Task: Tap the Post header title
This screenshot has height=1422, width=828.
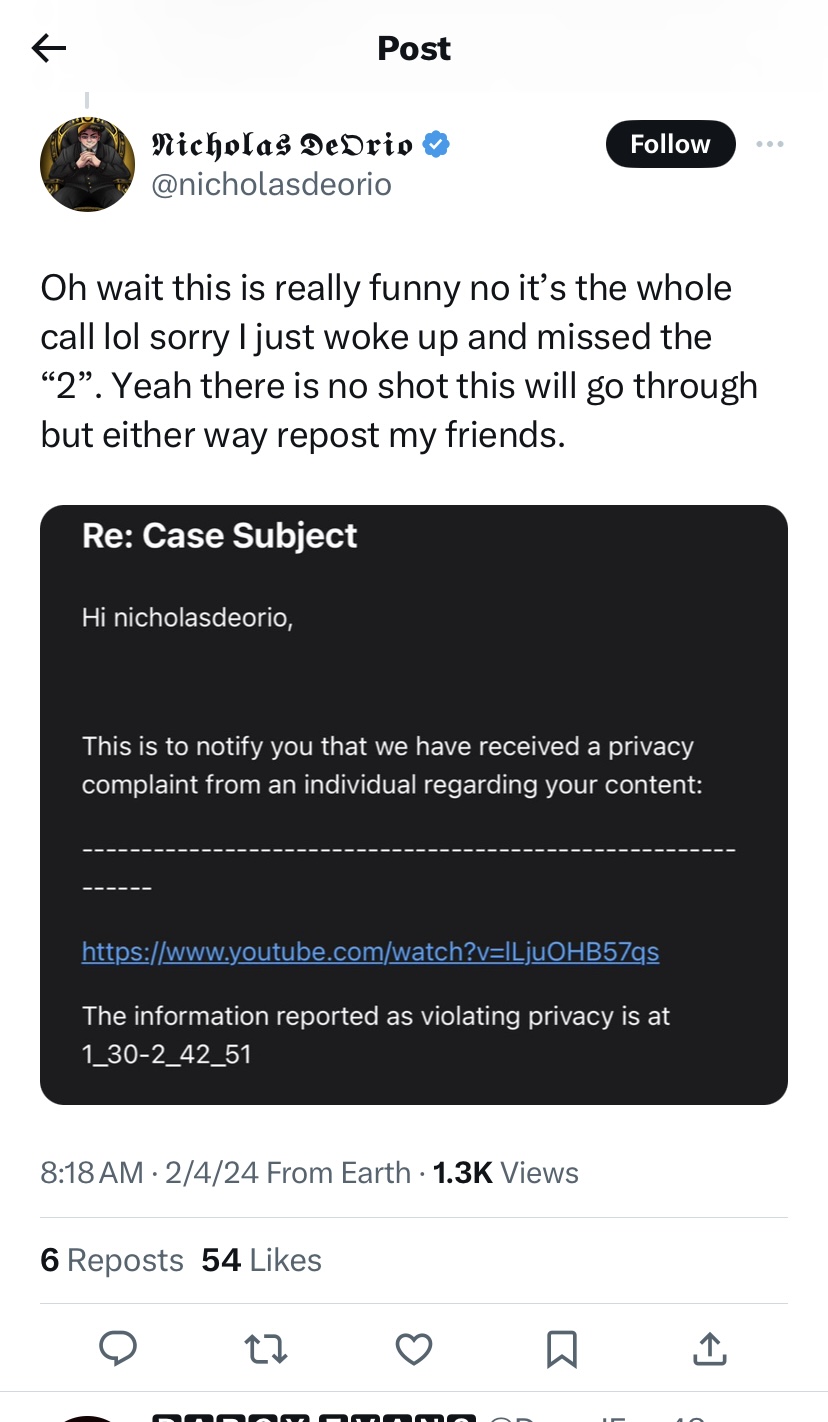Action: [x=414, y=48]
